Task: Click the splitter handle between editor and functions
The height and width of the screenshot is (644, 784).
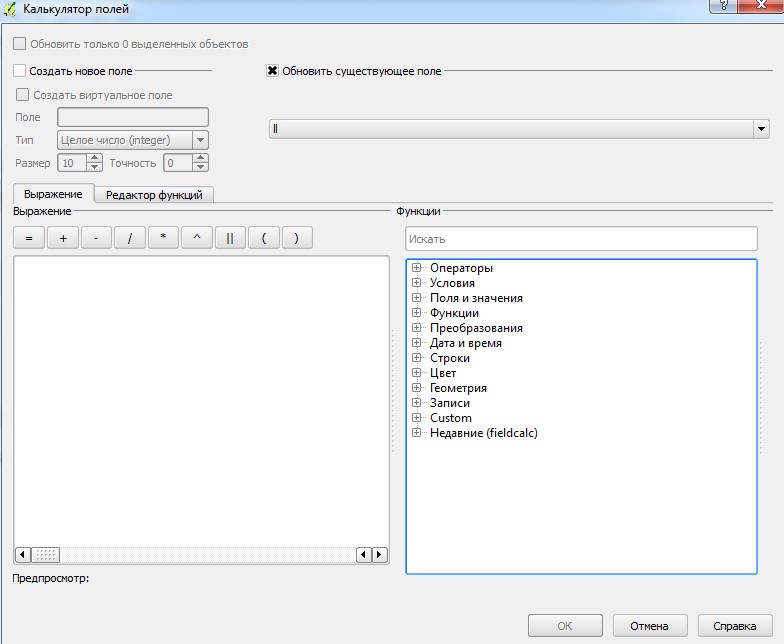Action: pyautogui.click(x=393, y=391)
